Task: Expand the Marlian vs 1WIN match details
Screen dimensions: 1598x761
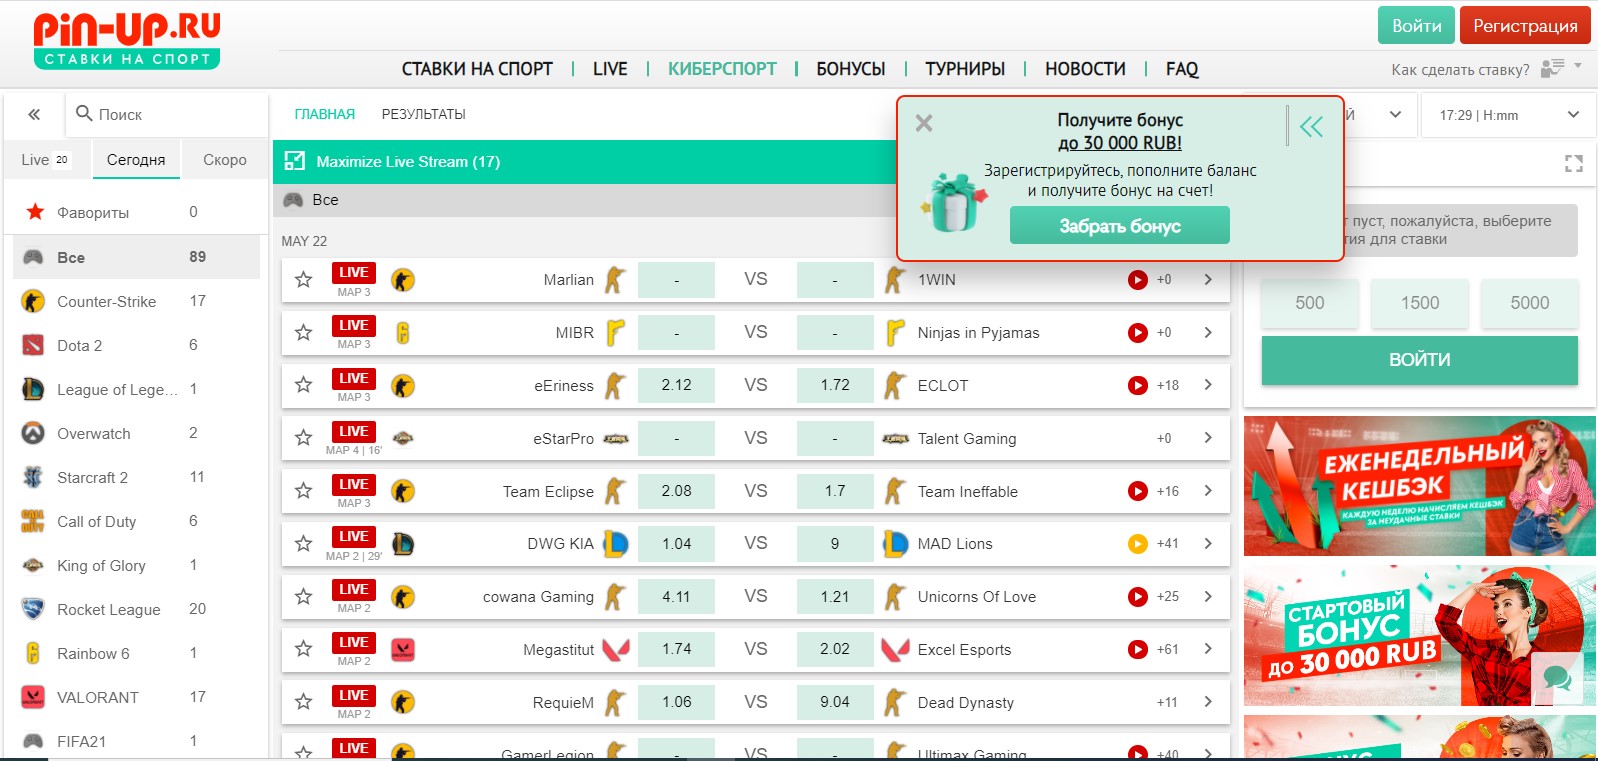Action: pos(1208,280)
